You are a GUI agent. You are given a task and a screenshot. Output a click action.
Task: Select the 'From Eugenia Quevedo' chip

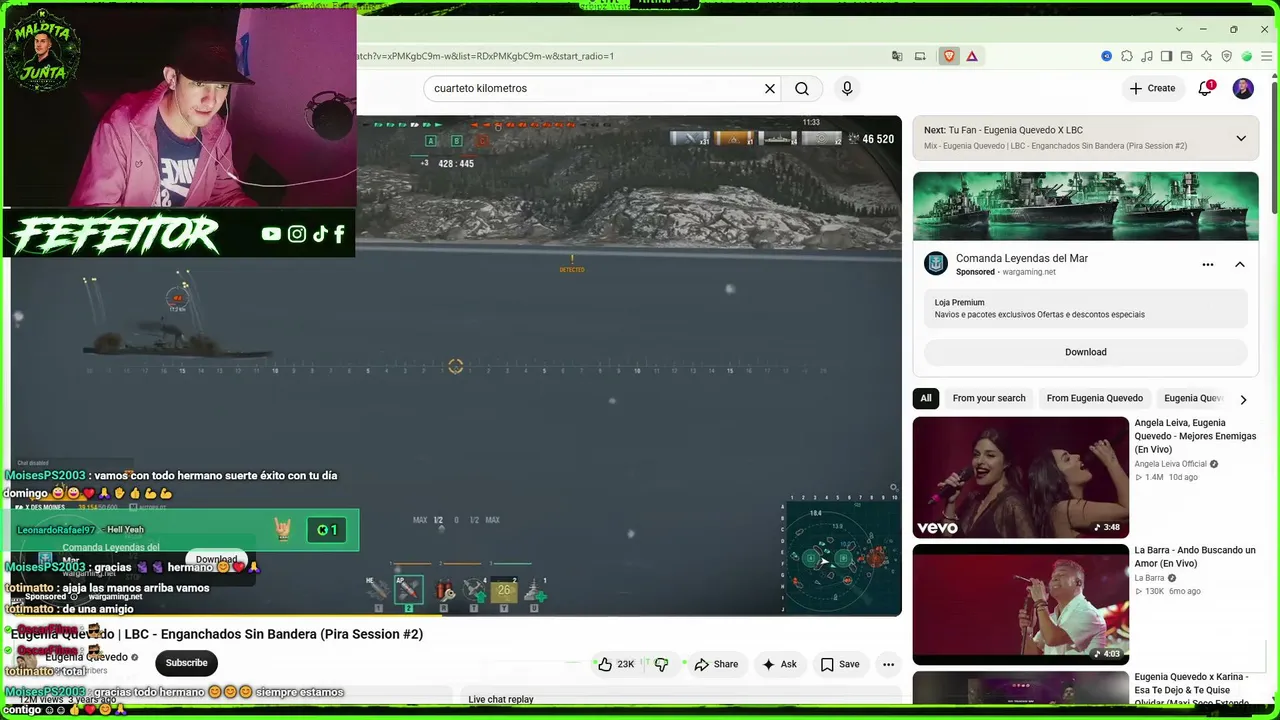click(x=1095, y=398)
